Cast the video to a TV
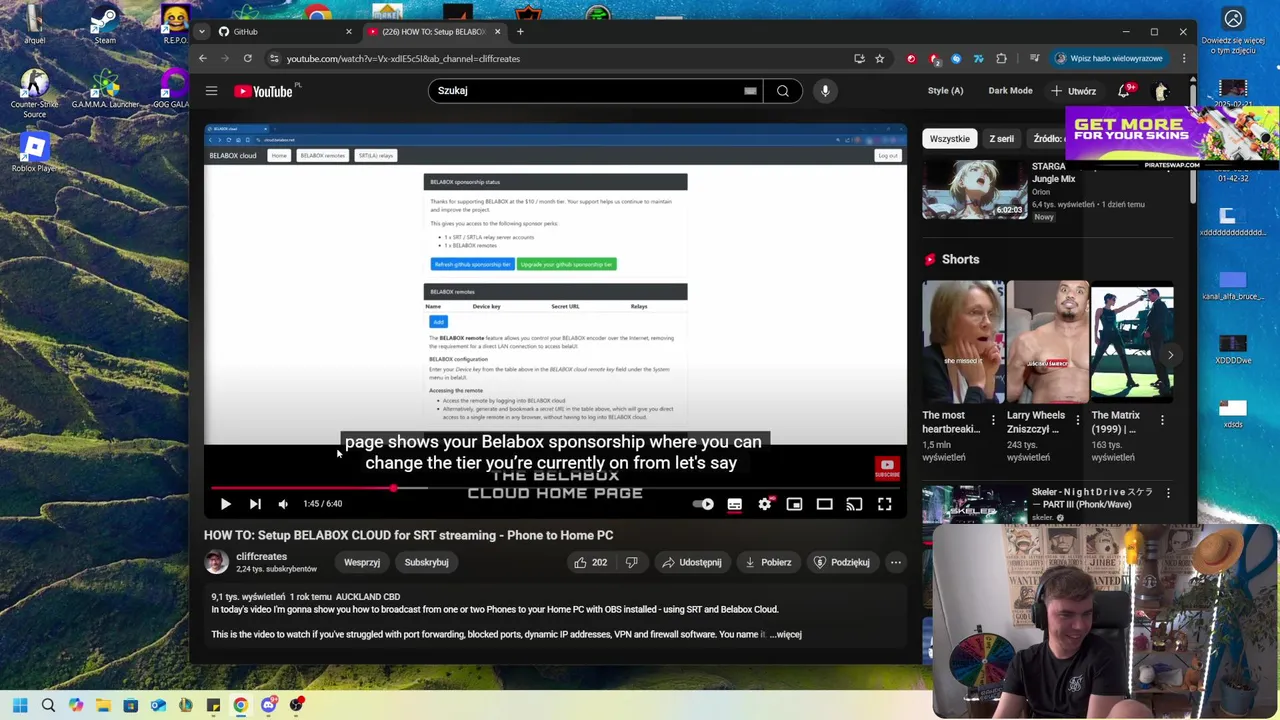 (x=854, y=504)
